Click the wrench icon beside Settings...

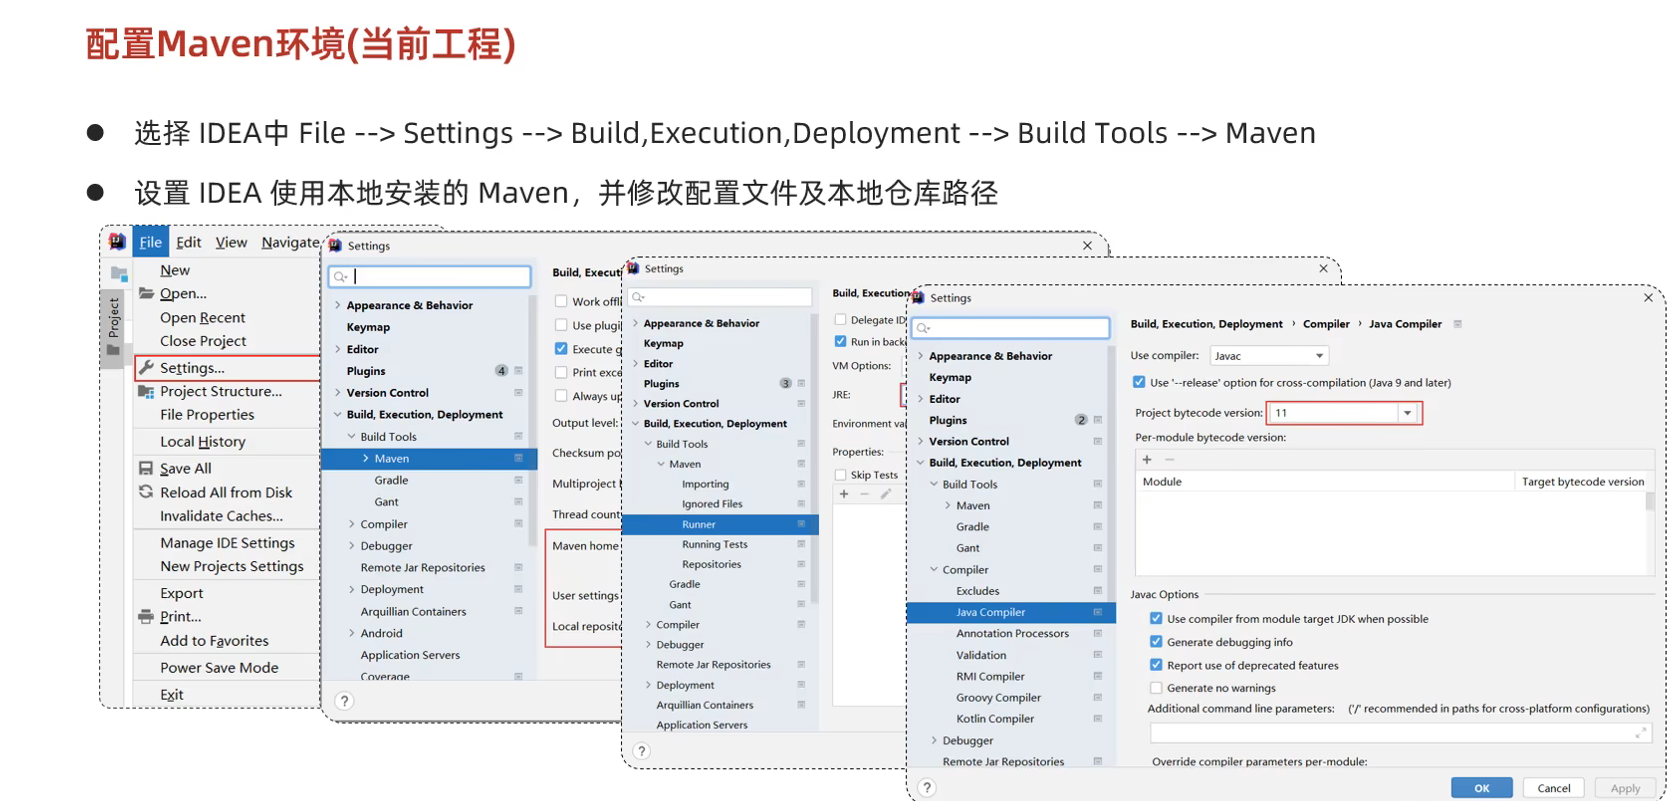147,367
